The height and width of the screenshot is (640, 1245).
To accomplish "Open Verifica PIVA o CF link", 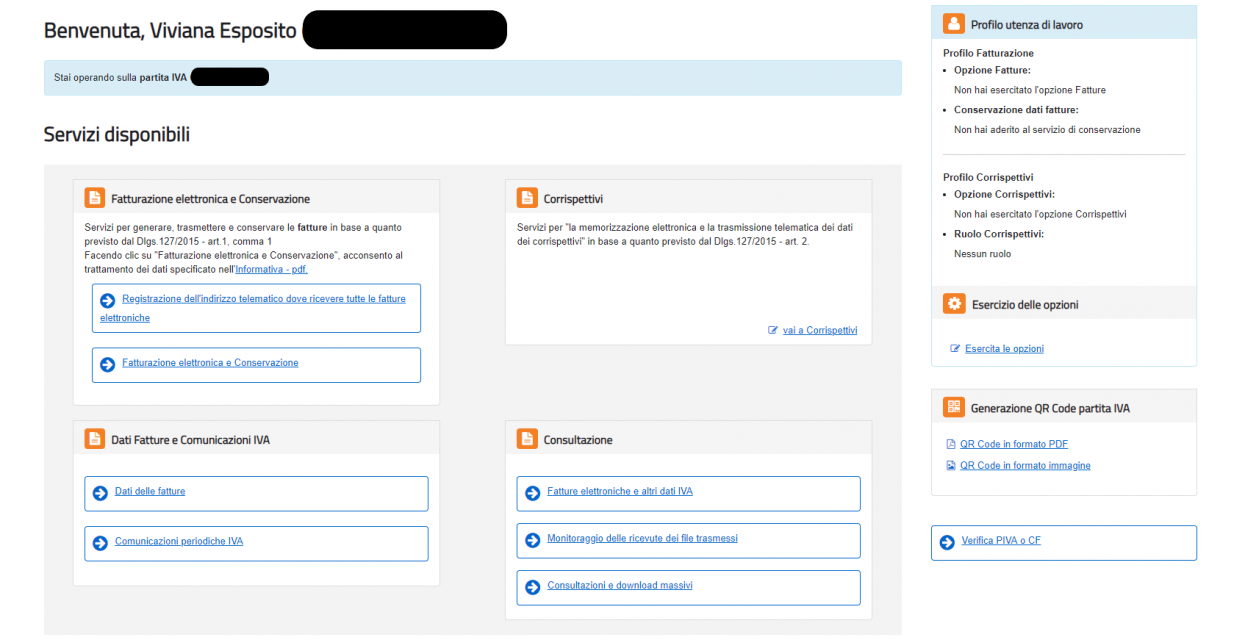I will (x=1001, y=540).
